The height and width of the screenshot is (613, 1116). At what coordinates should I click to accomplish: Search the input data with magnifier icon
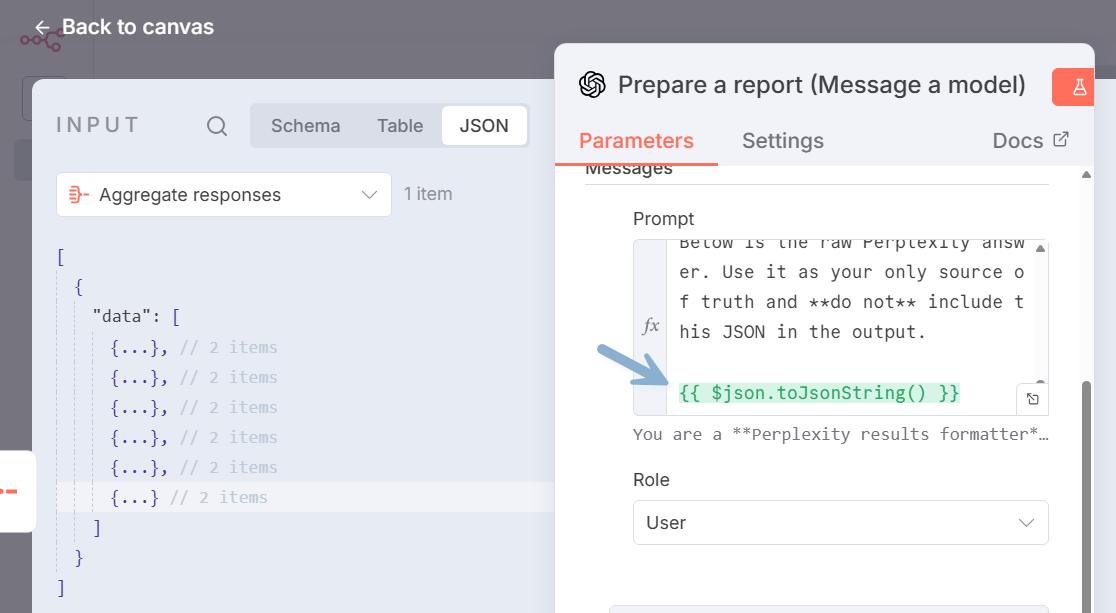tap(217, 126)
